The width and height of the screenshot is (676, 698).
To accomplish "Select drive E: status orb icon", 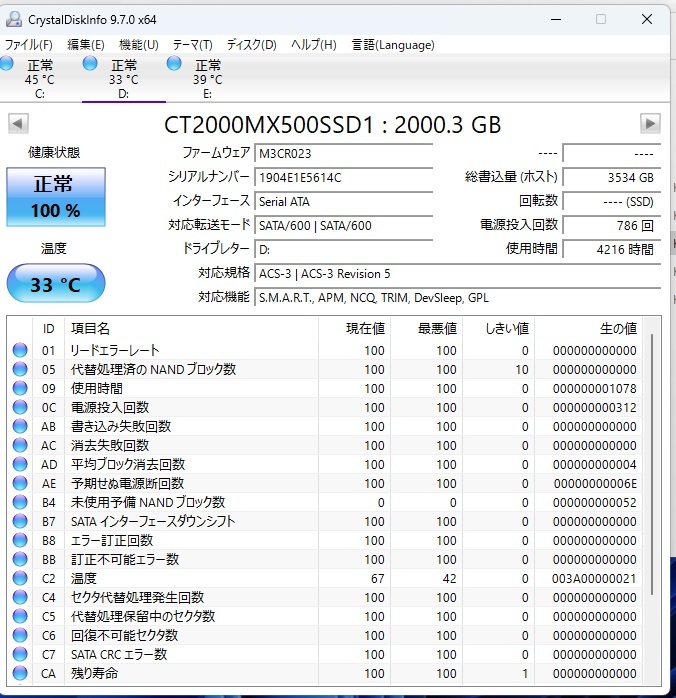I will [x=175, y=65].
